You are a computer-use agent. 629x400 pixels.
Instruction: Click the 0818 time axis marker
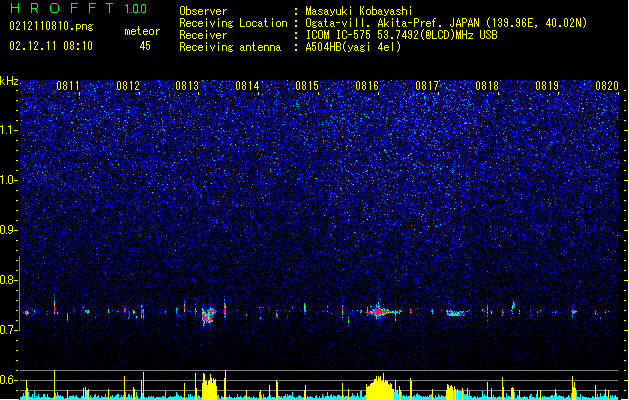coord(487,86)
